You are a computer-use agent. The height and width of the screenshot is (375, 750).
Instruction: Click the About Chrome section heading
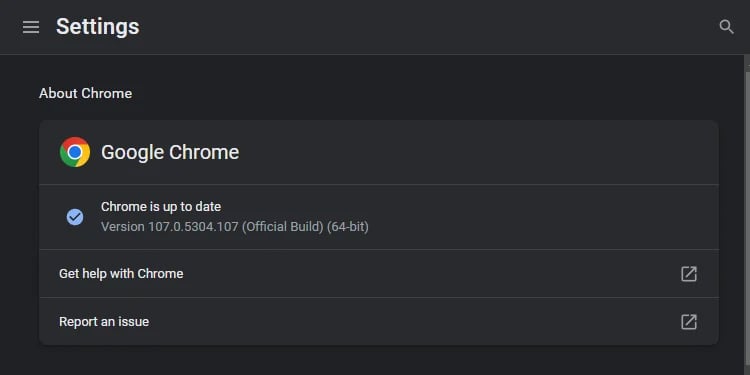(86, 93)
